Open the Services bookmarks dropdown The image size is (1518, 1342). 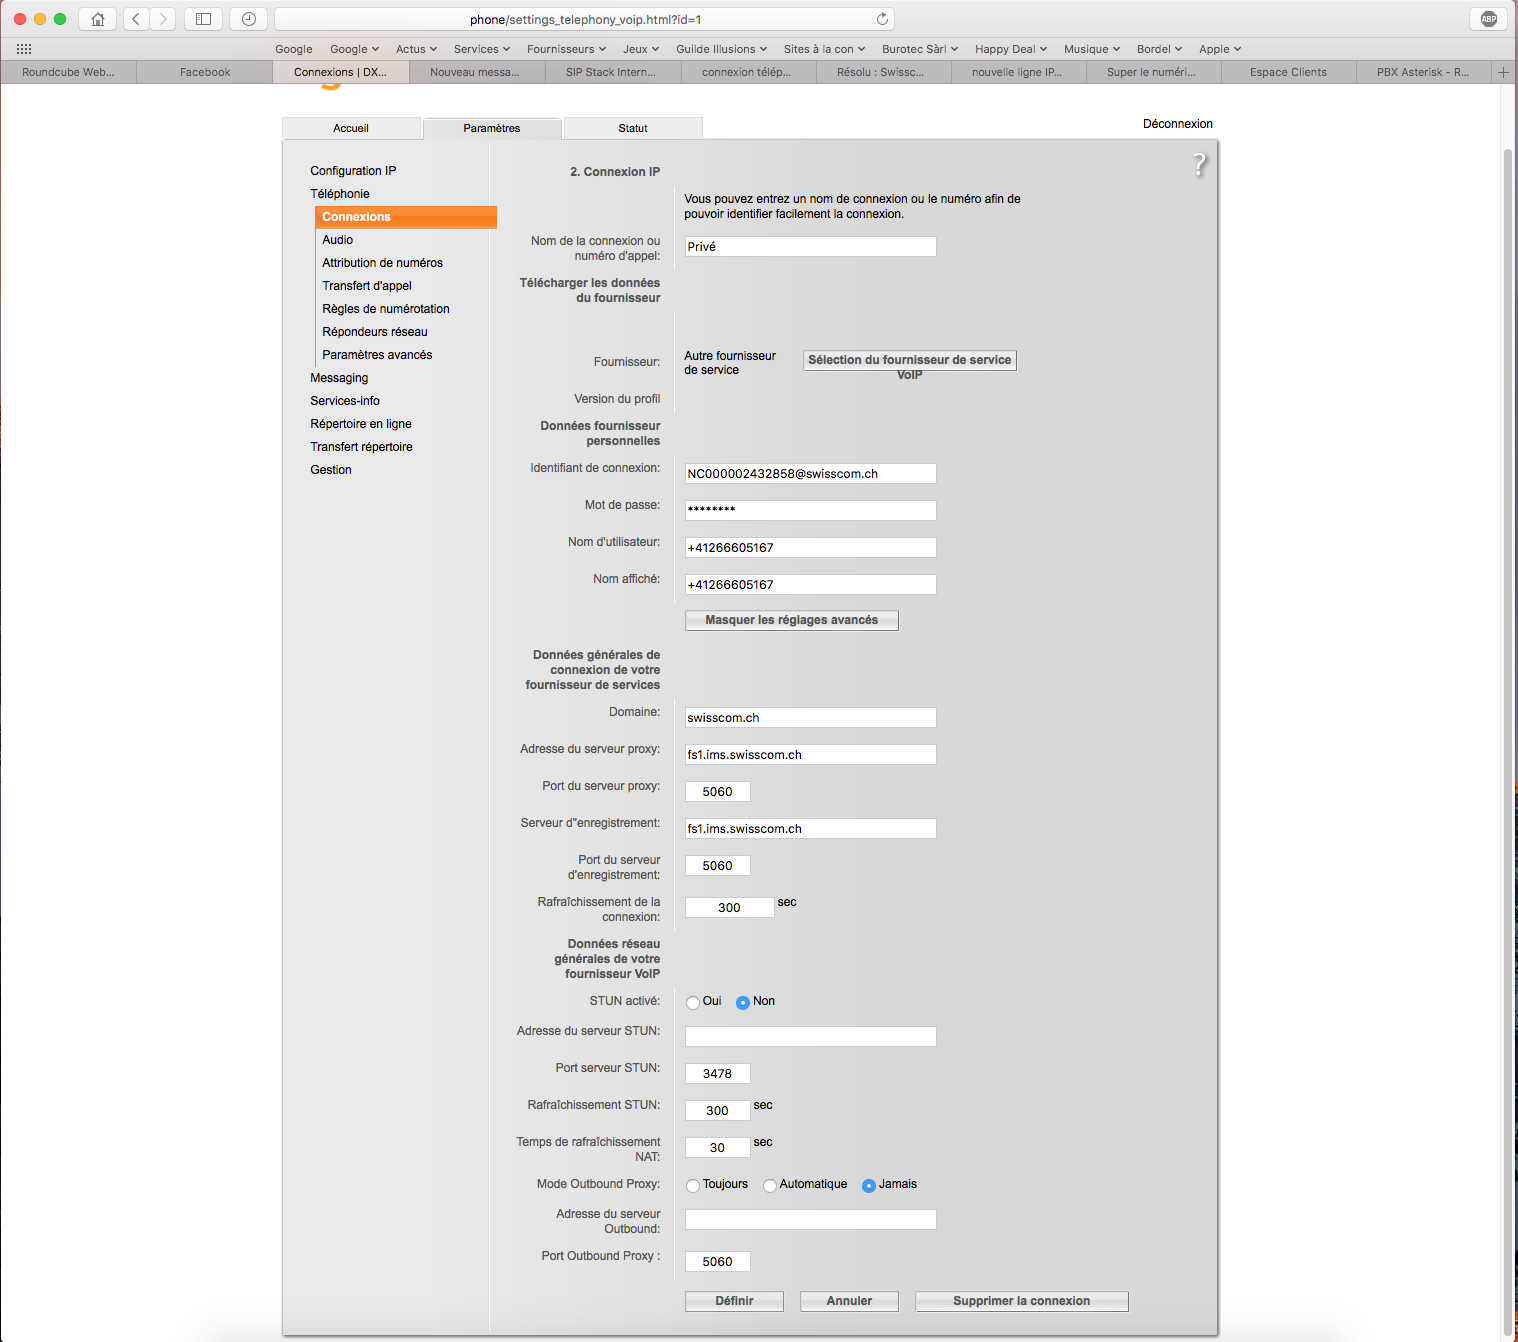pyautogui.click(x=481, y=49)
